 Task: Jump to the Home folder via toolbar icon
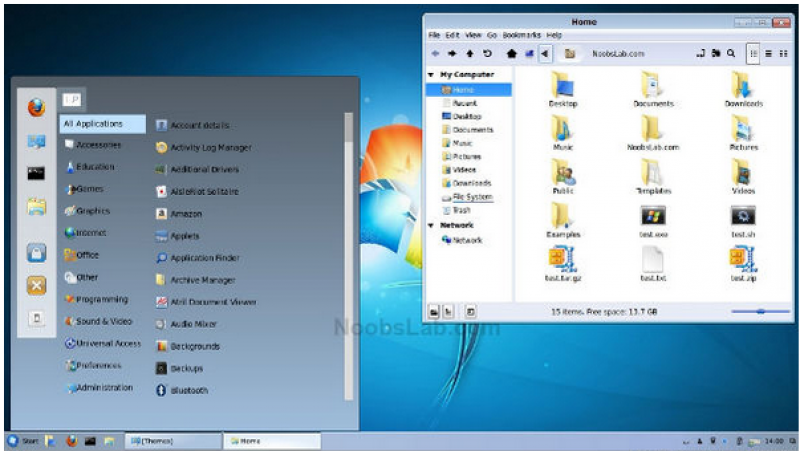point(511,54)
